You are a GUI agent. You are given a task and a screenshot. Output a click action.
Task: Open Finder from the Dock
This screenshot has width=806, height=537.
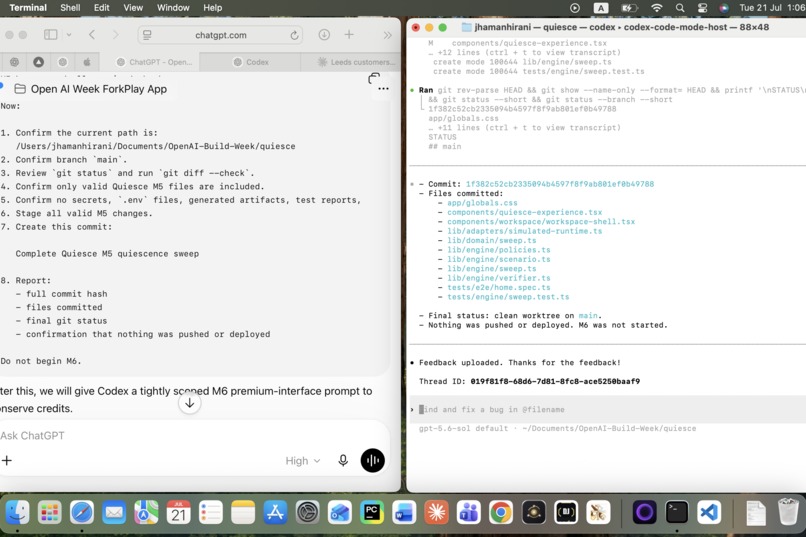click(17, 512)
